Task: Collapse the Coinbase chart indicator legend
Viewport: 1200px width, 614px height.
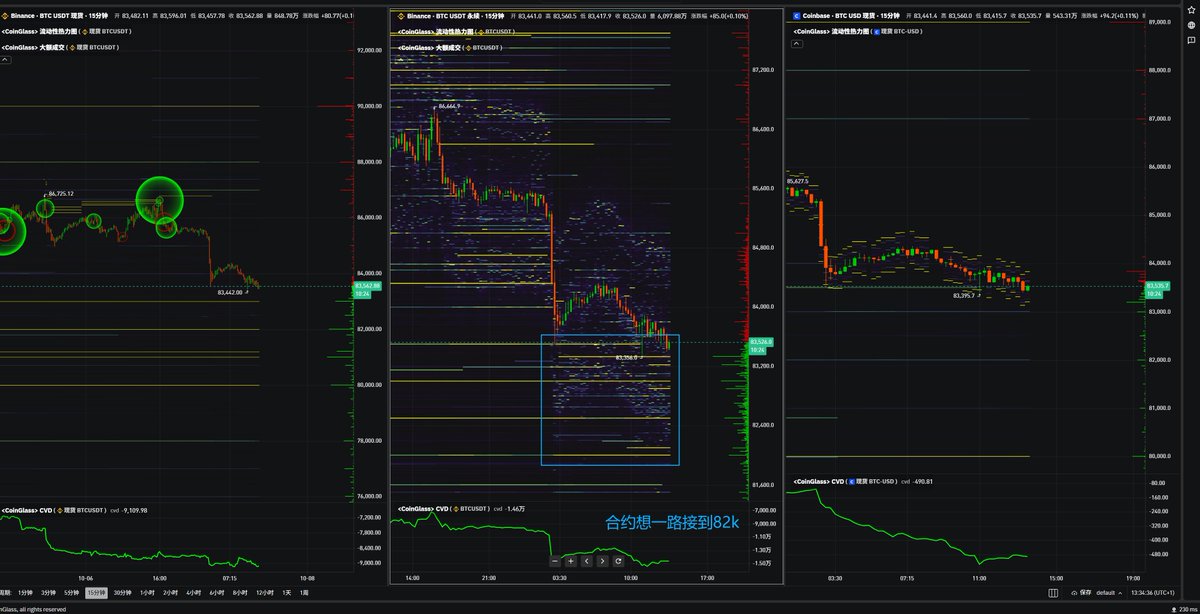Action: click(x=797, y=45)
